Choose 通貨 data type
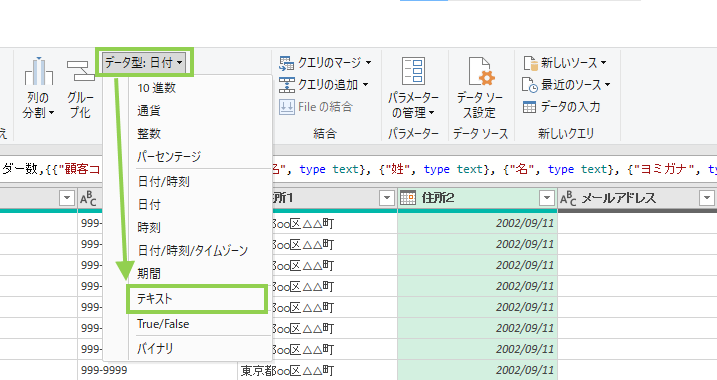This screenshot has width=717, height=380. click(x=149, y=111)
